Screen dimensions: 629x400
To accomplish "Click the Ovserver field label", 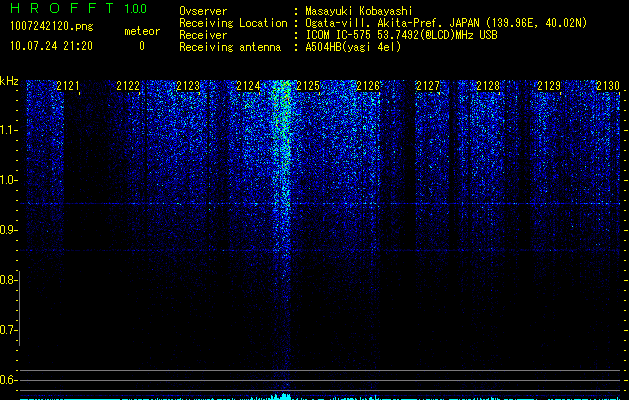I will 203,11.
